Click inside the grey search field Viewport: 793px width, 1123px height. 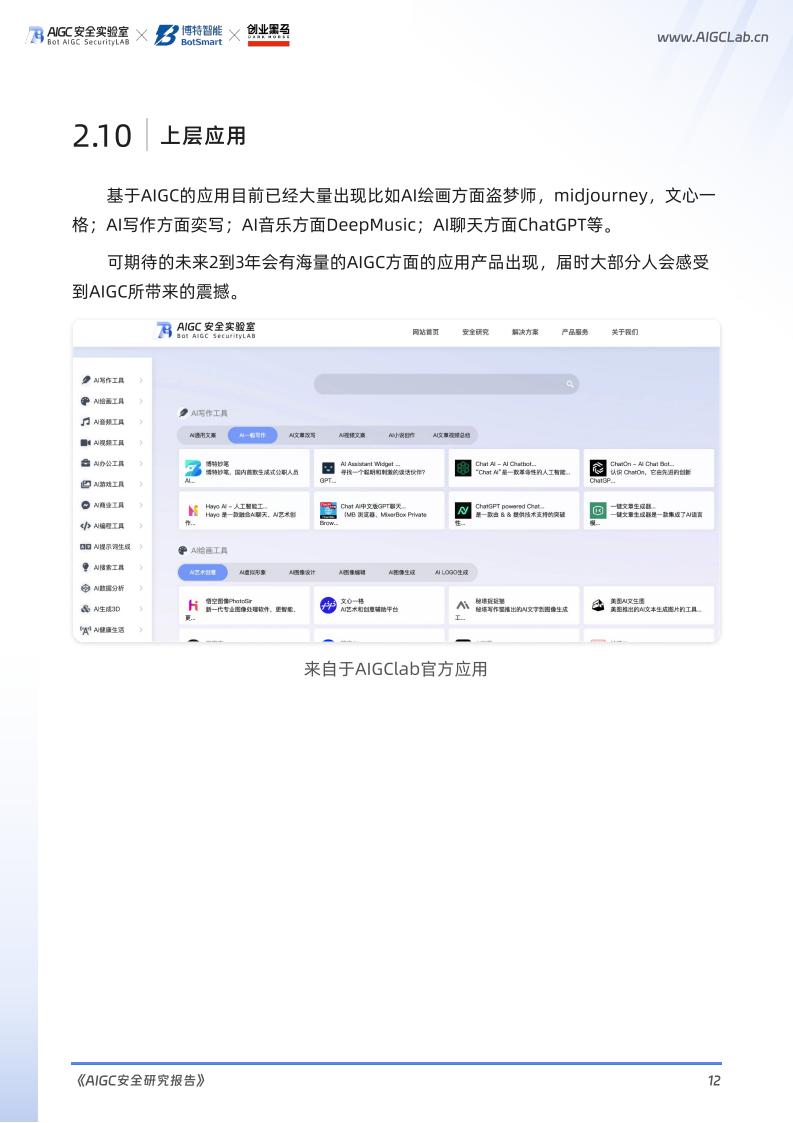click(x=446, y=384)
